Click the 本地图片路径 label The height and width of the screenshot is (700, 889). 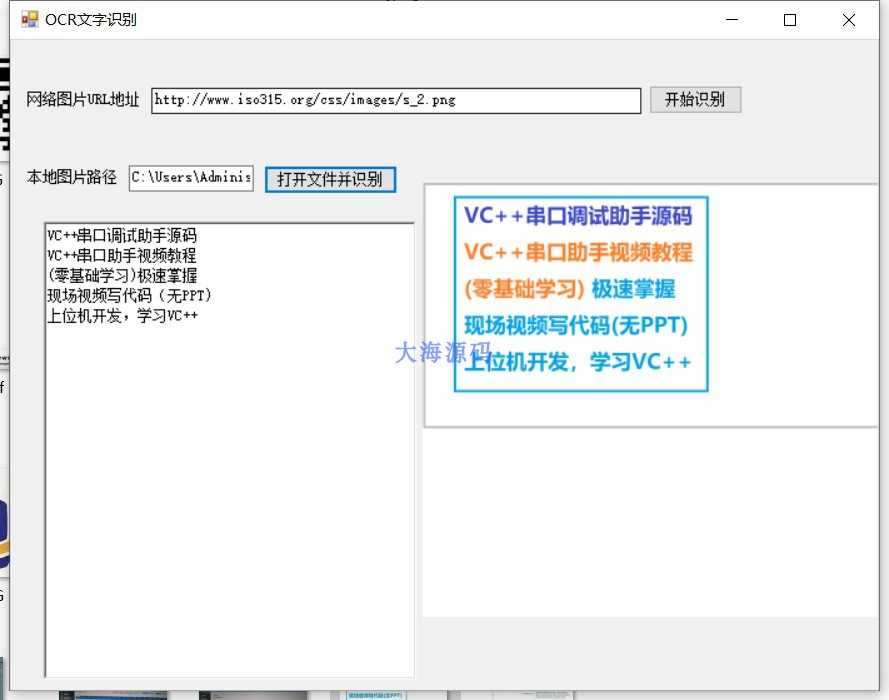click(71, 177)
